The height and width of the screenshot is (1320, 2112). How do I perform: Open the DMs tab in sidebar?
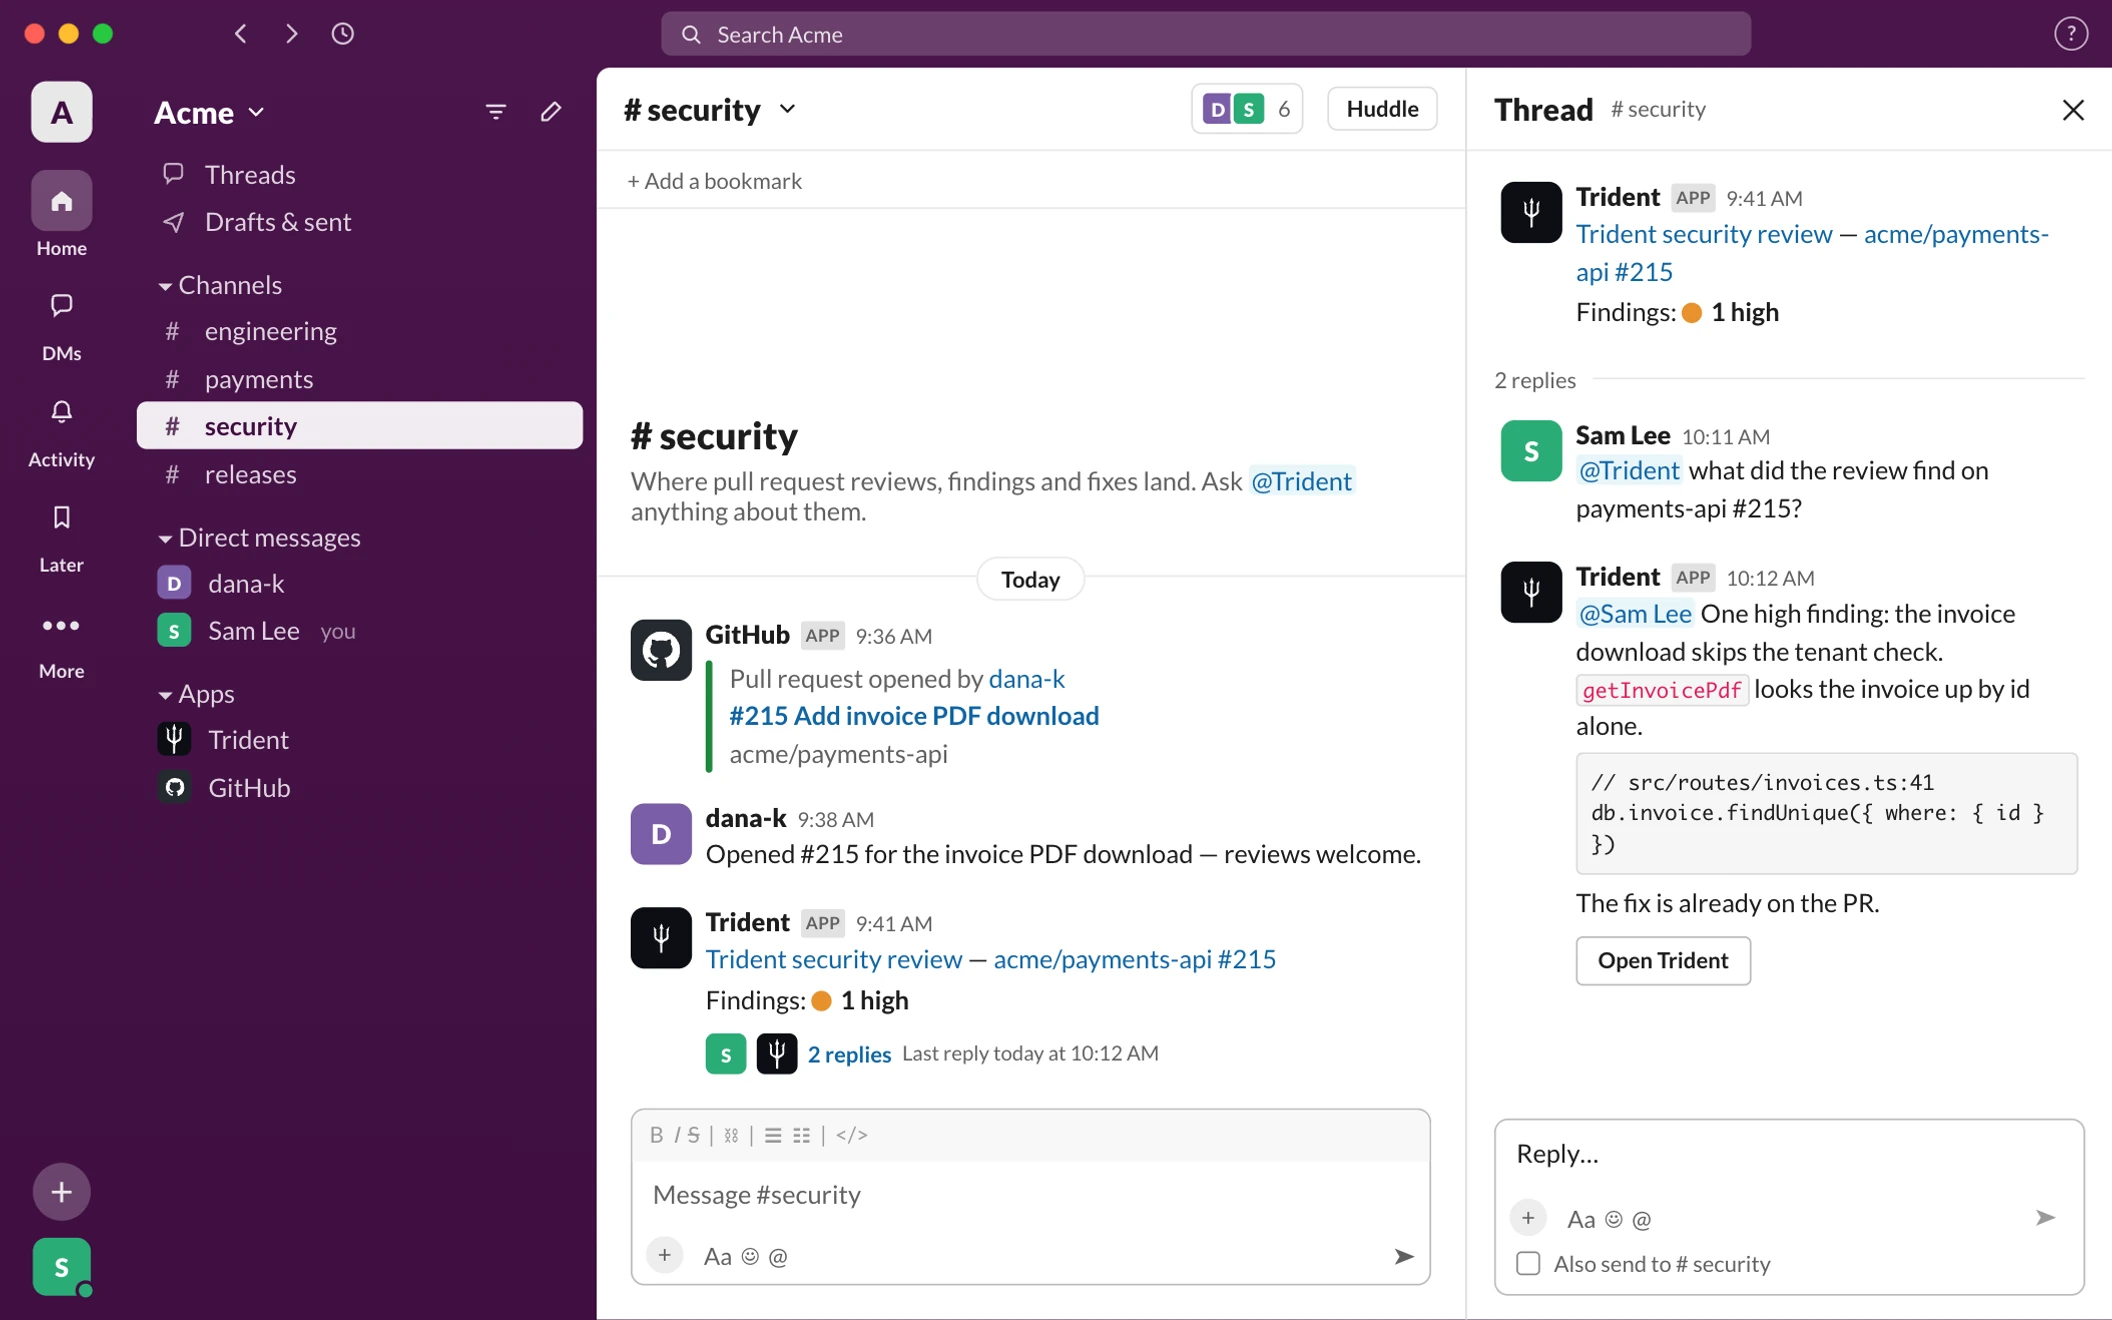[61, 327]
